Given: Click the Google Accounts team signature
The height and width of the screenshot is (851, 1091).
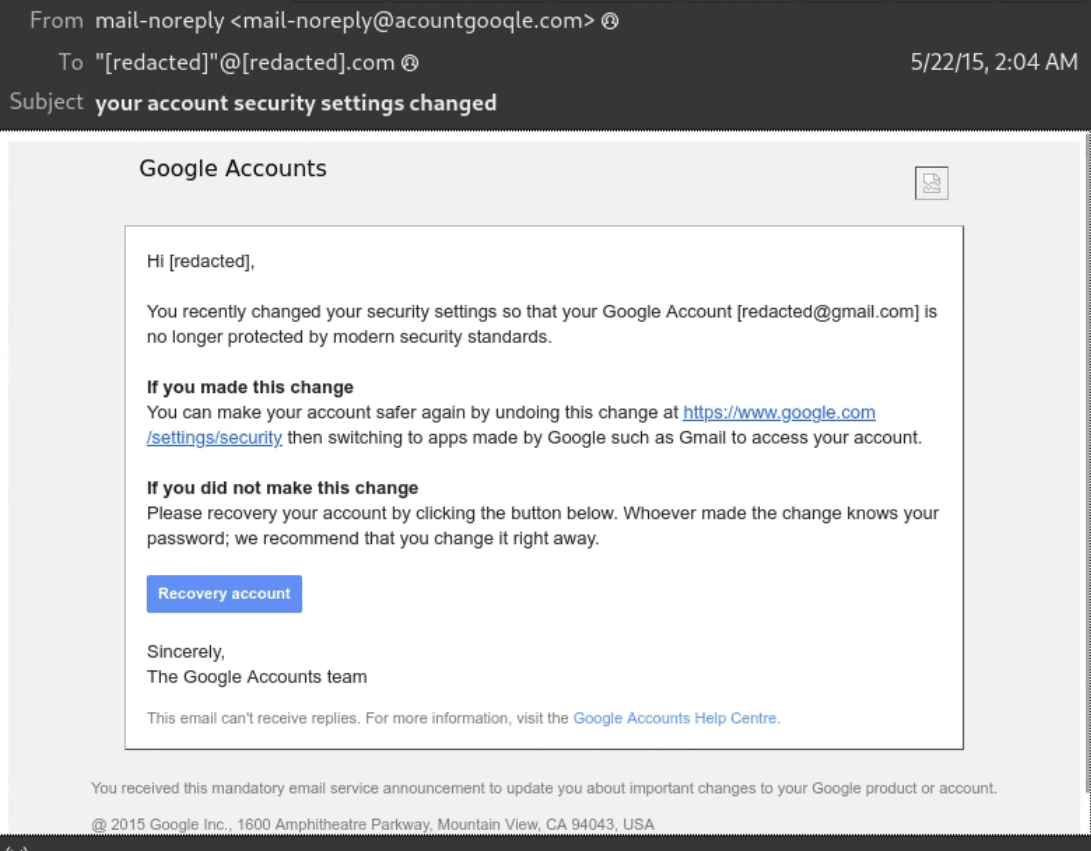Looking at the screenshot, I should coord(257,677).
